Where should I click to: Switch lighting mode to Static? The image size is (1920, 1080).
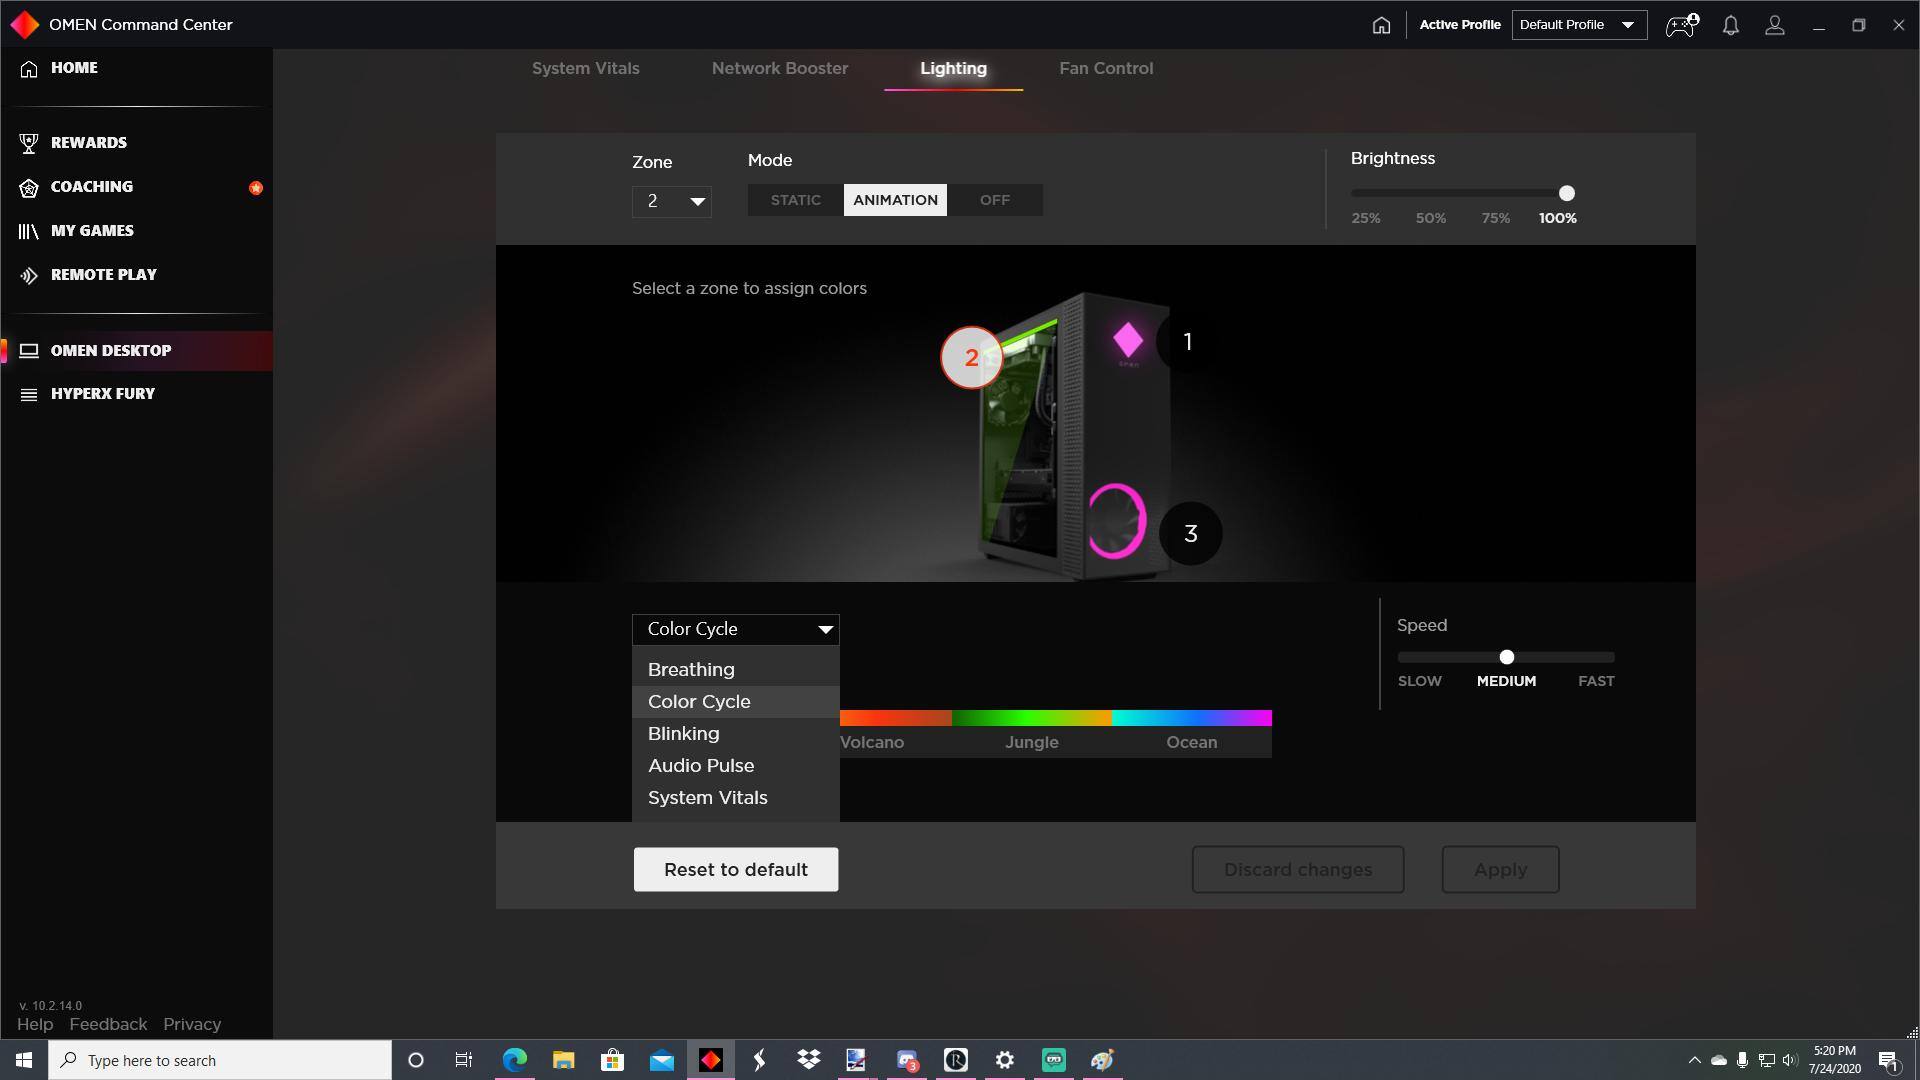pyautogui.click(x=795, y=200)
